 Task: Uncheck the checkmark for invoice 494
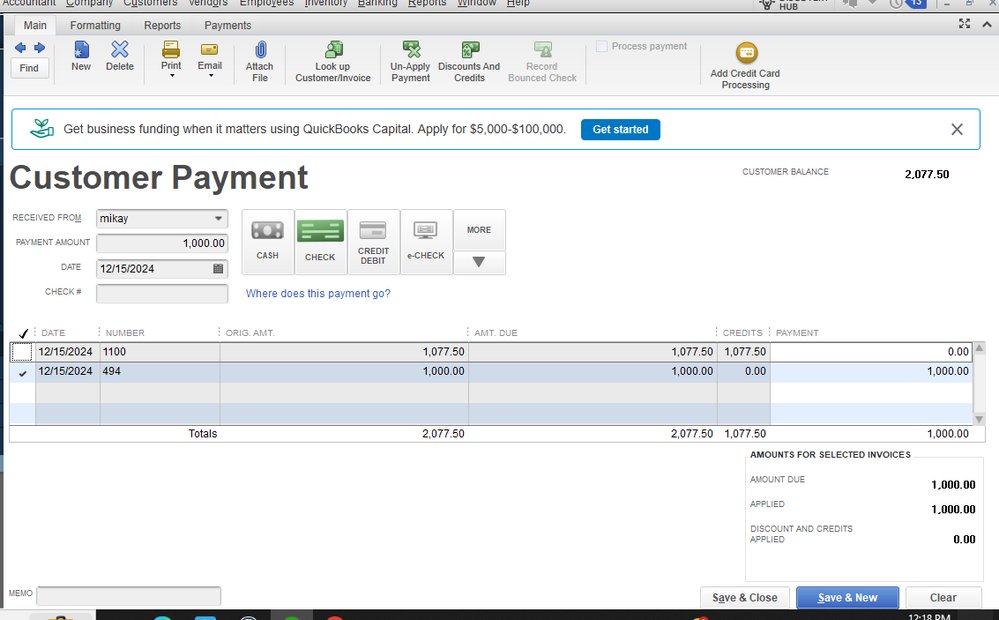pyautogui.click(x=23, y=373)
